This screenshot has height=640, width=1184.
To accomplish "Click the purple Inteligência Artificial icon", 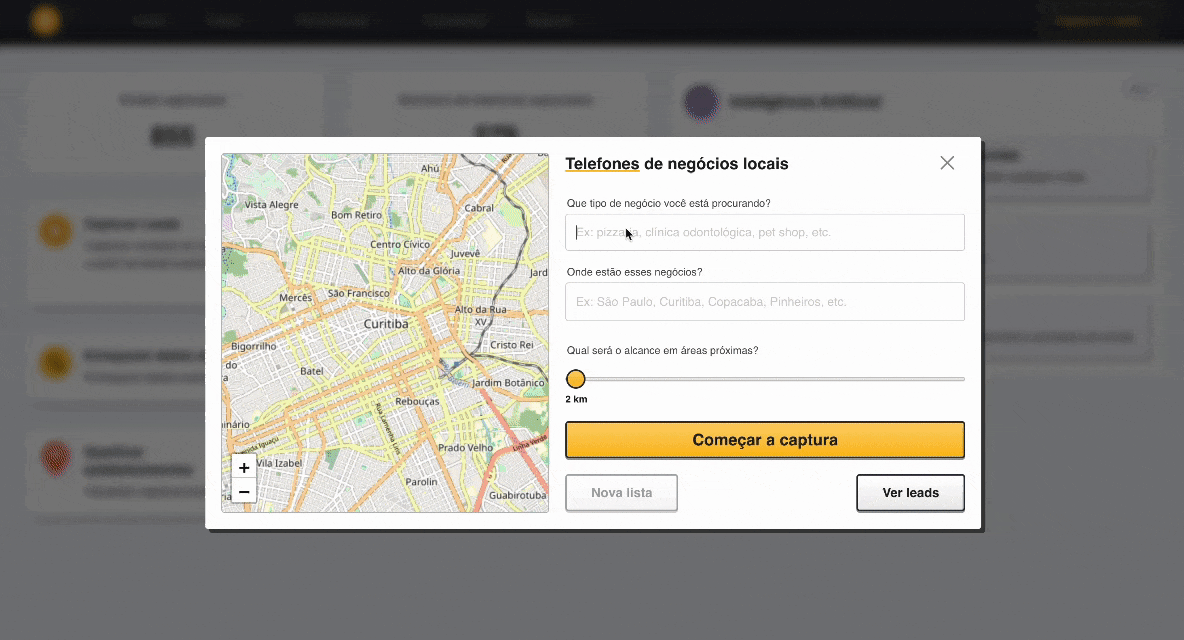I will [x=701, y=101].
